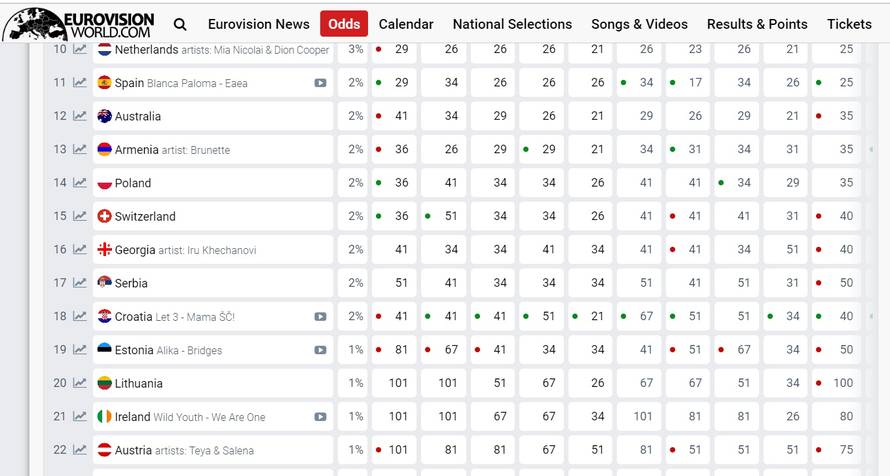Open the Calendar menu item
Image resolution: width=890 pixels, height=476 pixels.
pos(406,24)
